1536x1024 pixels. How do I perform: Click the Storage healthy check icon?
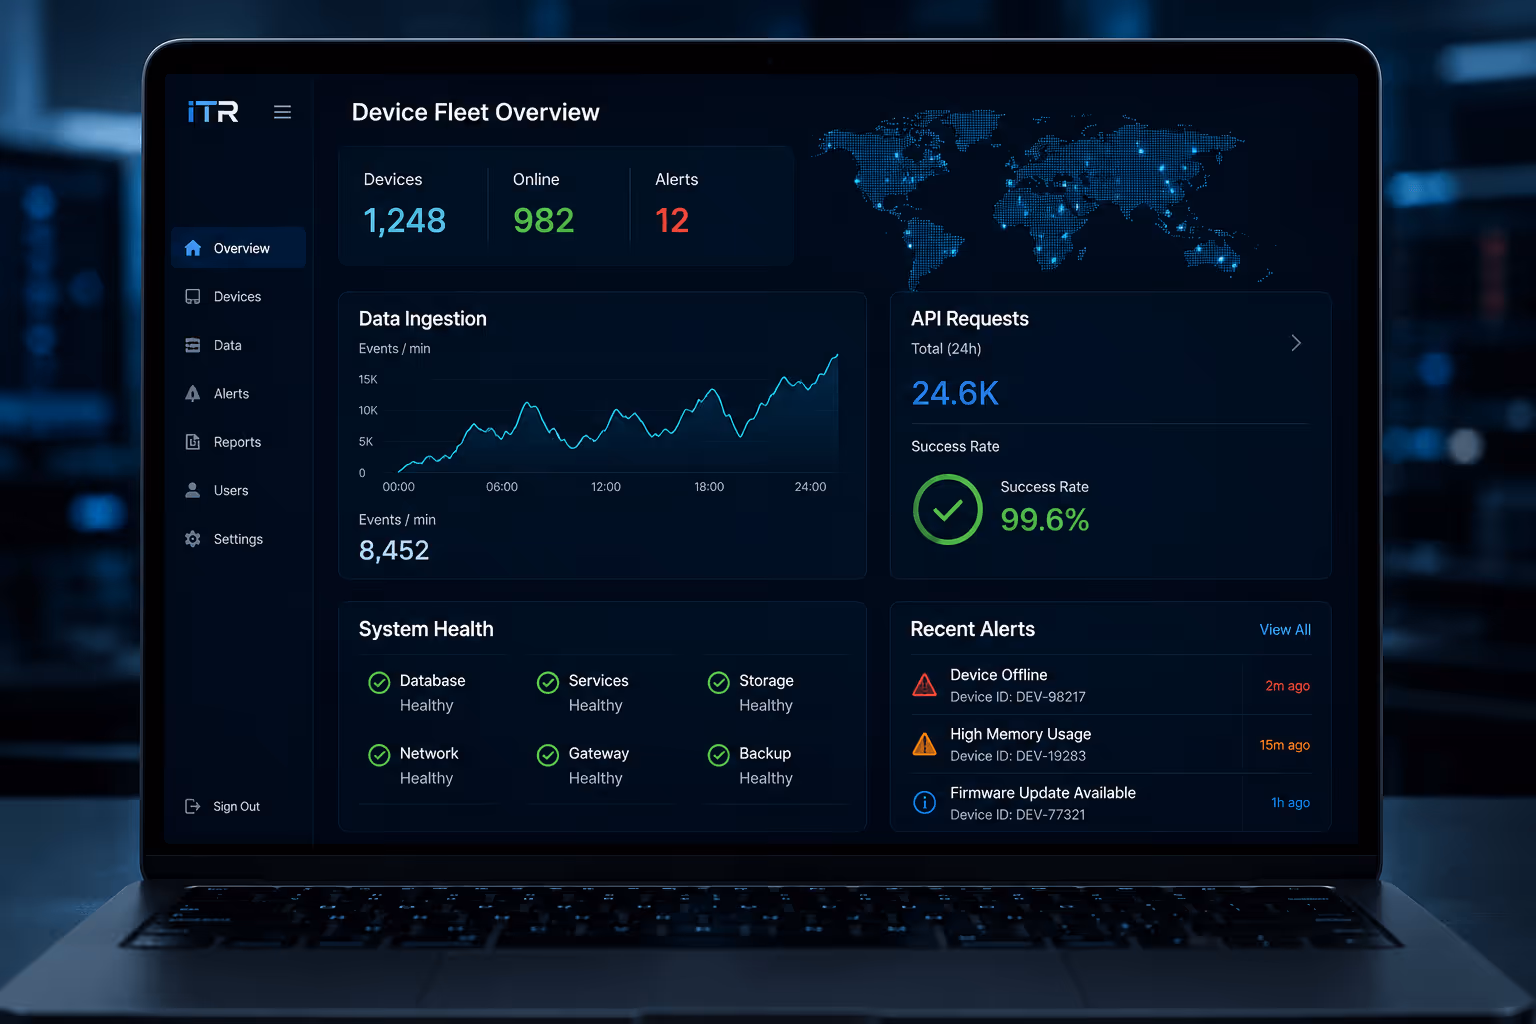718,682
